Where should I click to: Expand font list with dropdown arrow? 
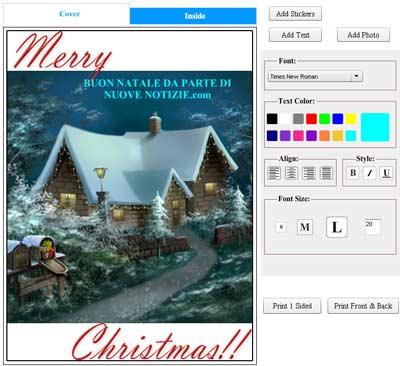356,76
